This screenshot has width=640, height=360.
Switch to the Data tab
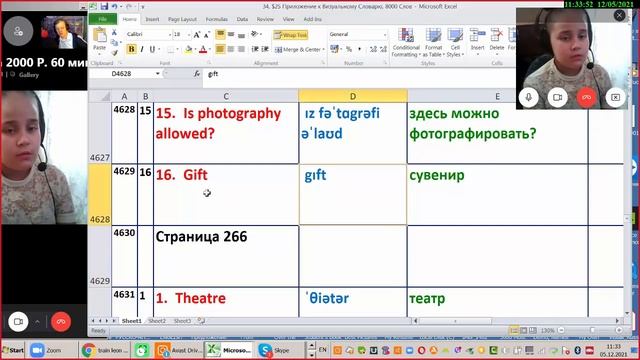(x=242, y=19)
